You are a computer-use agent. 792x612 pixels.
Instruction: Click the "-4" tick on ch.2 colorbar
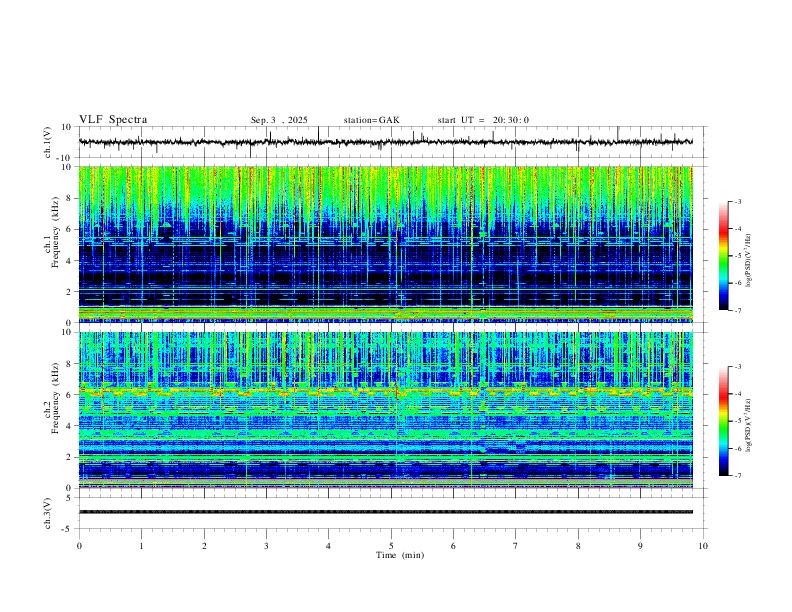[x=737, y=394]
